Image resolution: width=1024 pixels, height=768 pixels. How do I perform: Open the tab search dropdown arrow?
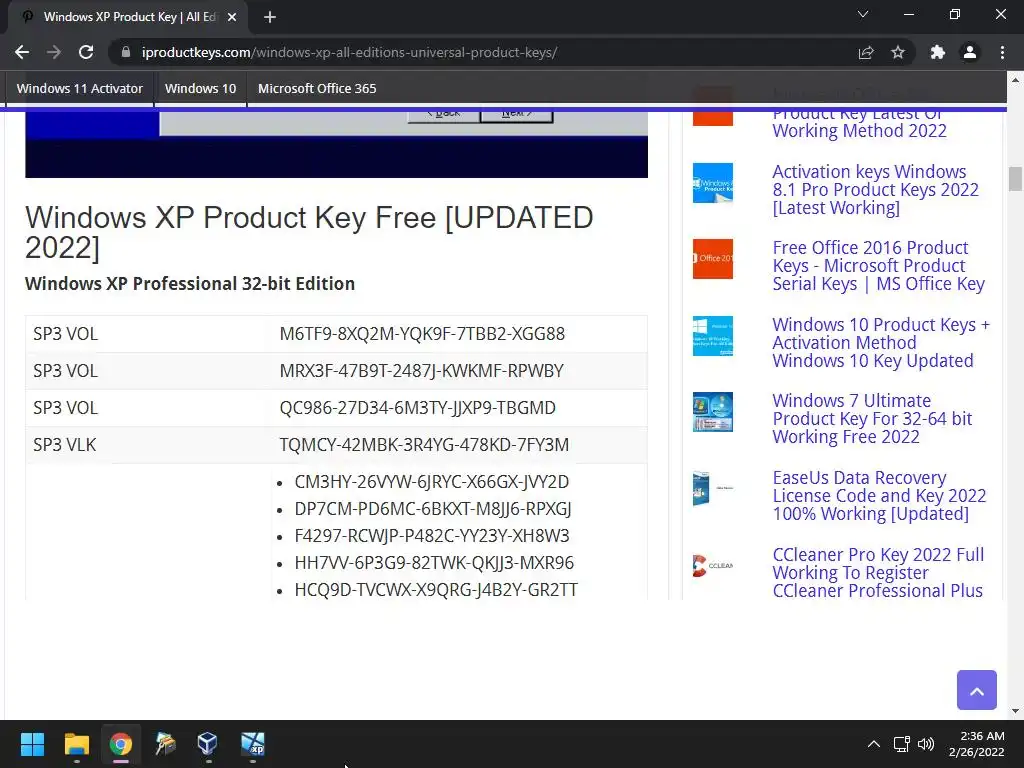(863, 14)
